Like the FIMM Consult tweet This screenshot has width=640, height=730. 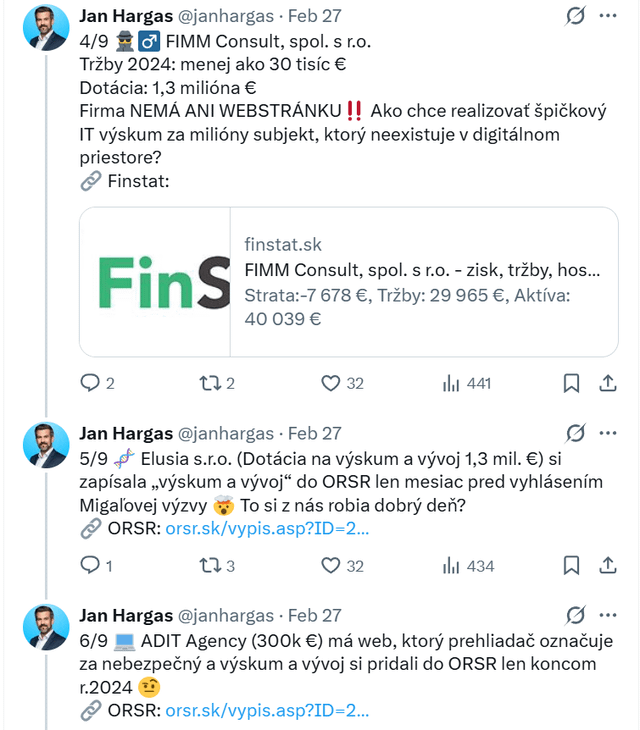click(x=331, y=383)
